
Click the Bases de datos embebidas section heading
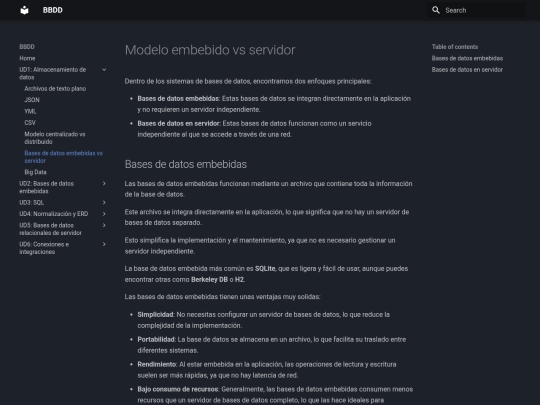(186, 164)
